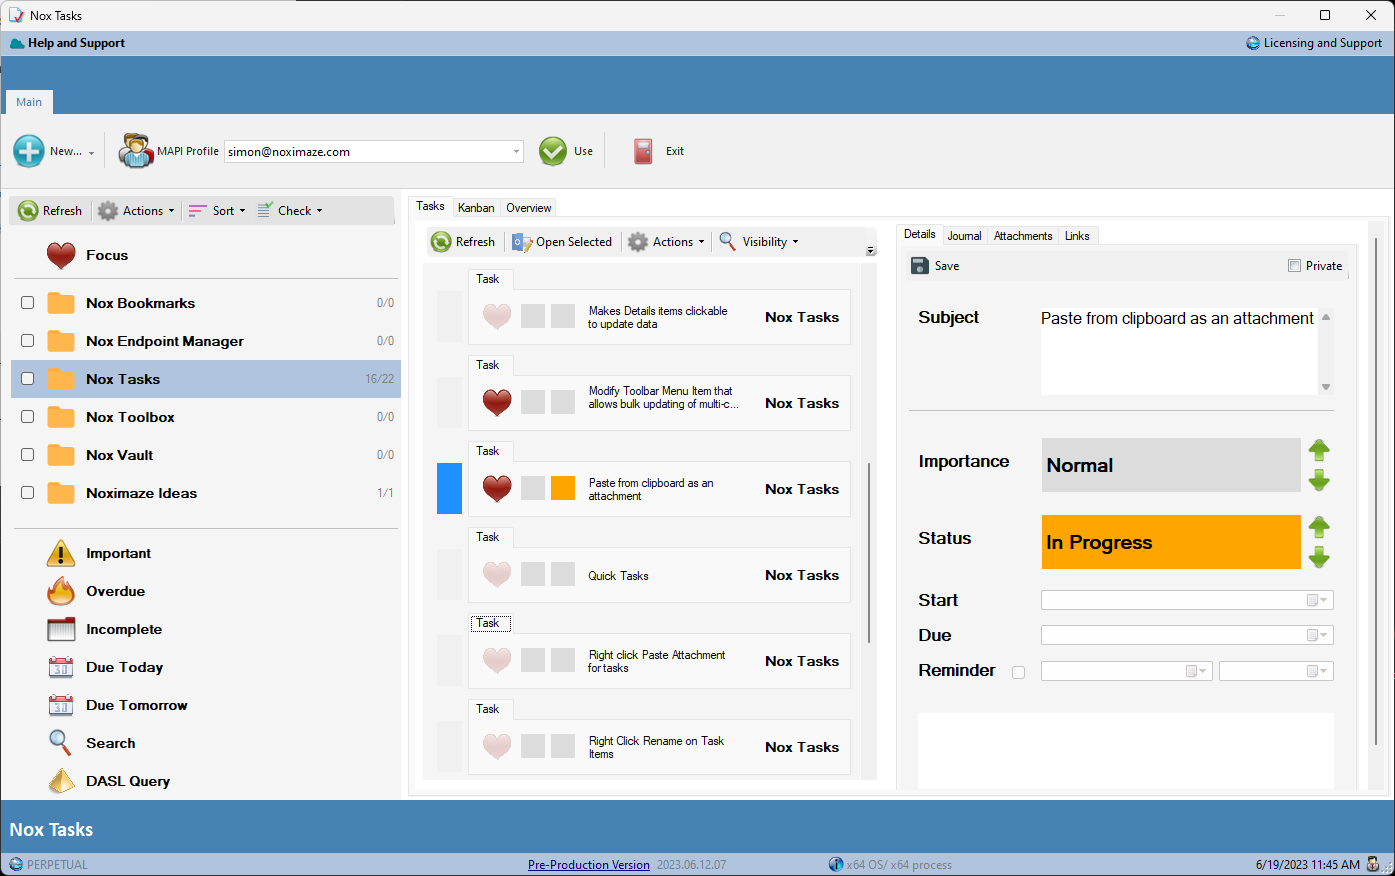
Task: Check the Nox Endpoint Manager checkbox
Action: [x=28, y=341]
